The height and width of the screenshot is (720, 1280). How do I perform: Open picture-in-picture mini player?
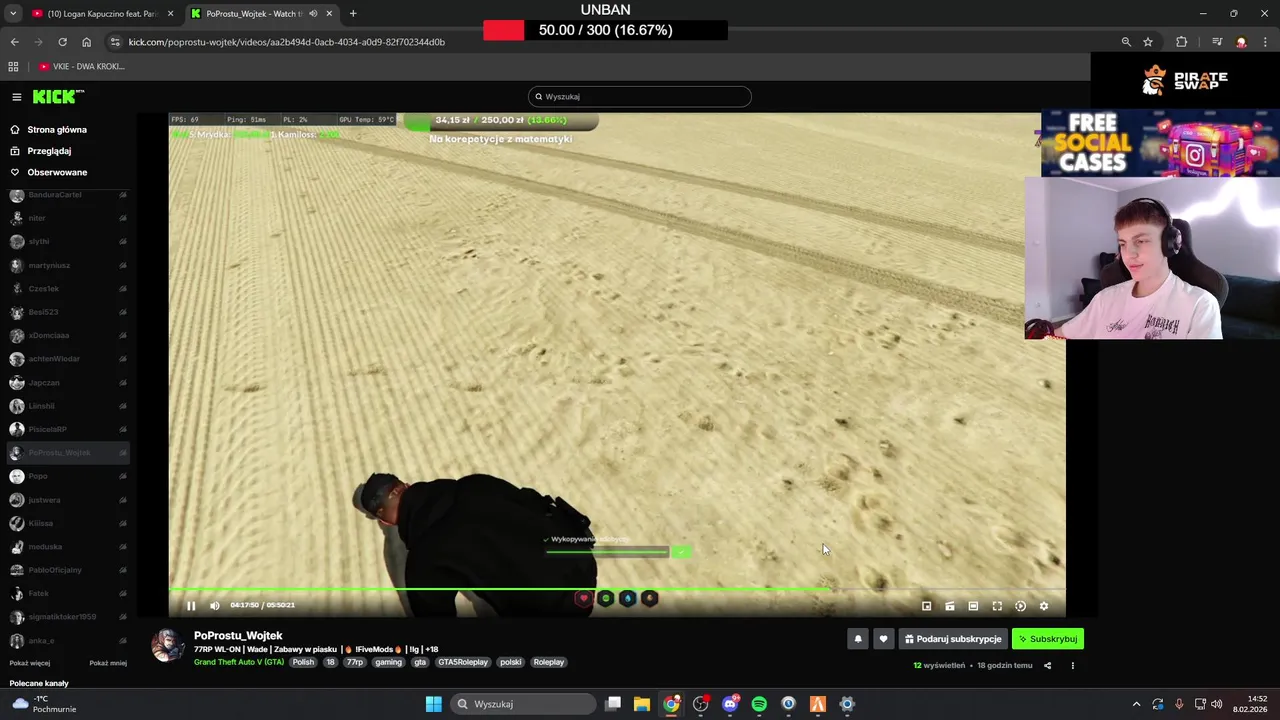pyautogui.click(x=926, y=606)
